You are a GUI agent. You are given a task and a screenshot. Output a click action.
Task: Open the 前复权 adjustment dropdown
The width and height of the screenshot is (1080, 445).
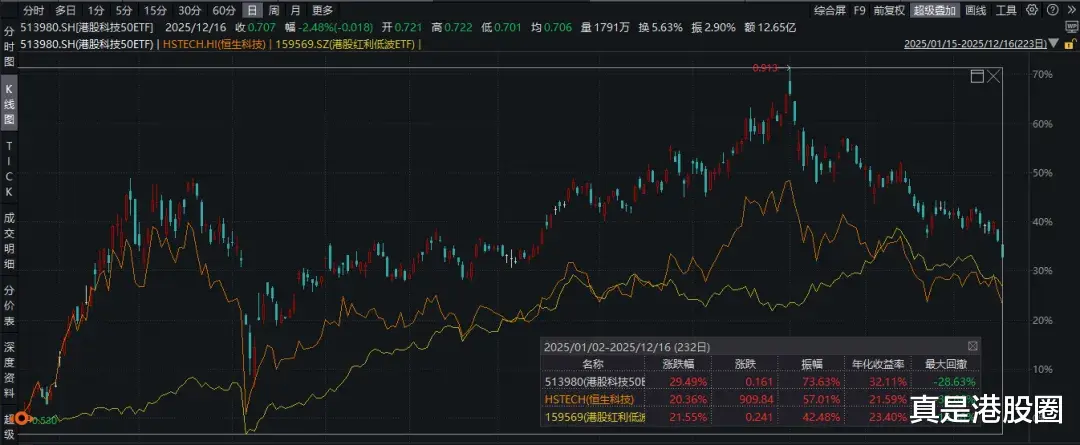tap(889, 10)
